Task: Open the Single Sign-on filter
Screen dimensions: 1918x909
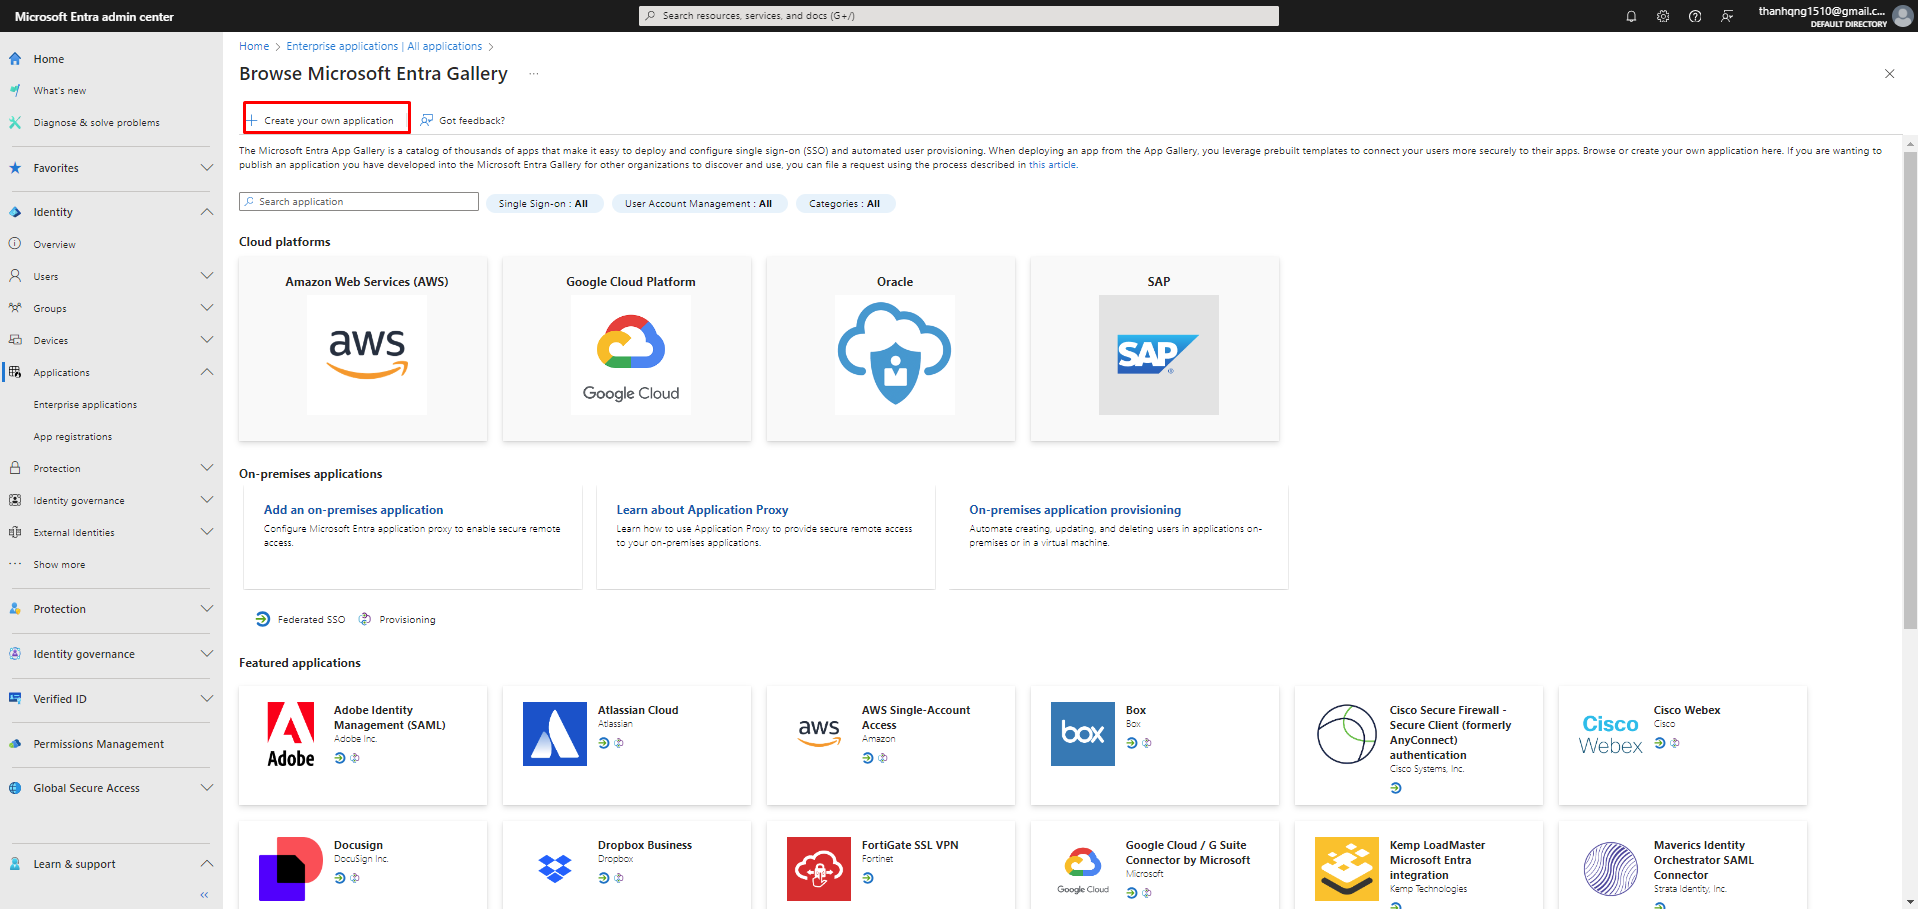Action: [544, 204]
